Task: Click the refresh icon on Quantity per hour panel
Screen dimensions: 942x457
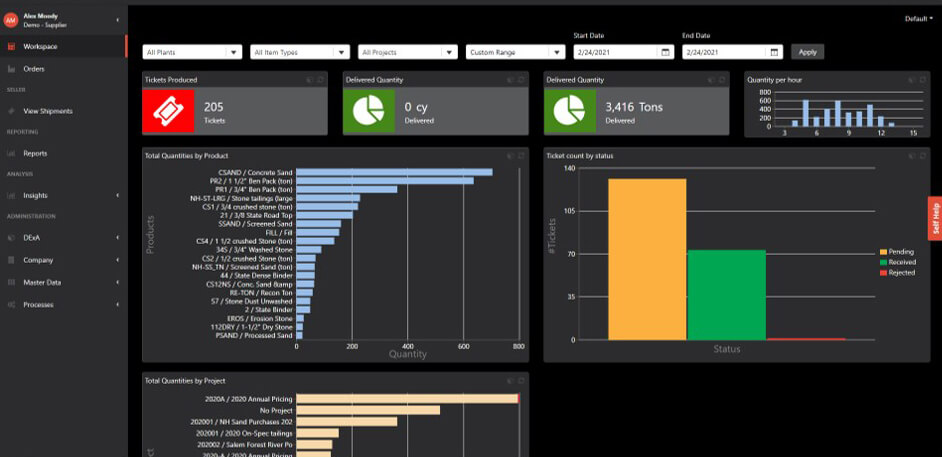Action: tap(921, 79)
